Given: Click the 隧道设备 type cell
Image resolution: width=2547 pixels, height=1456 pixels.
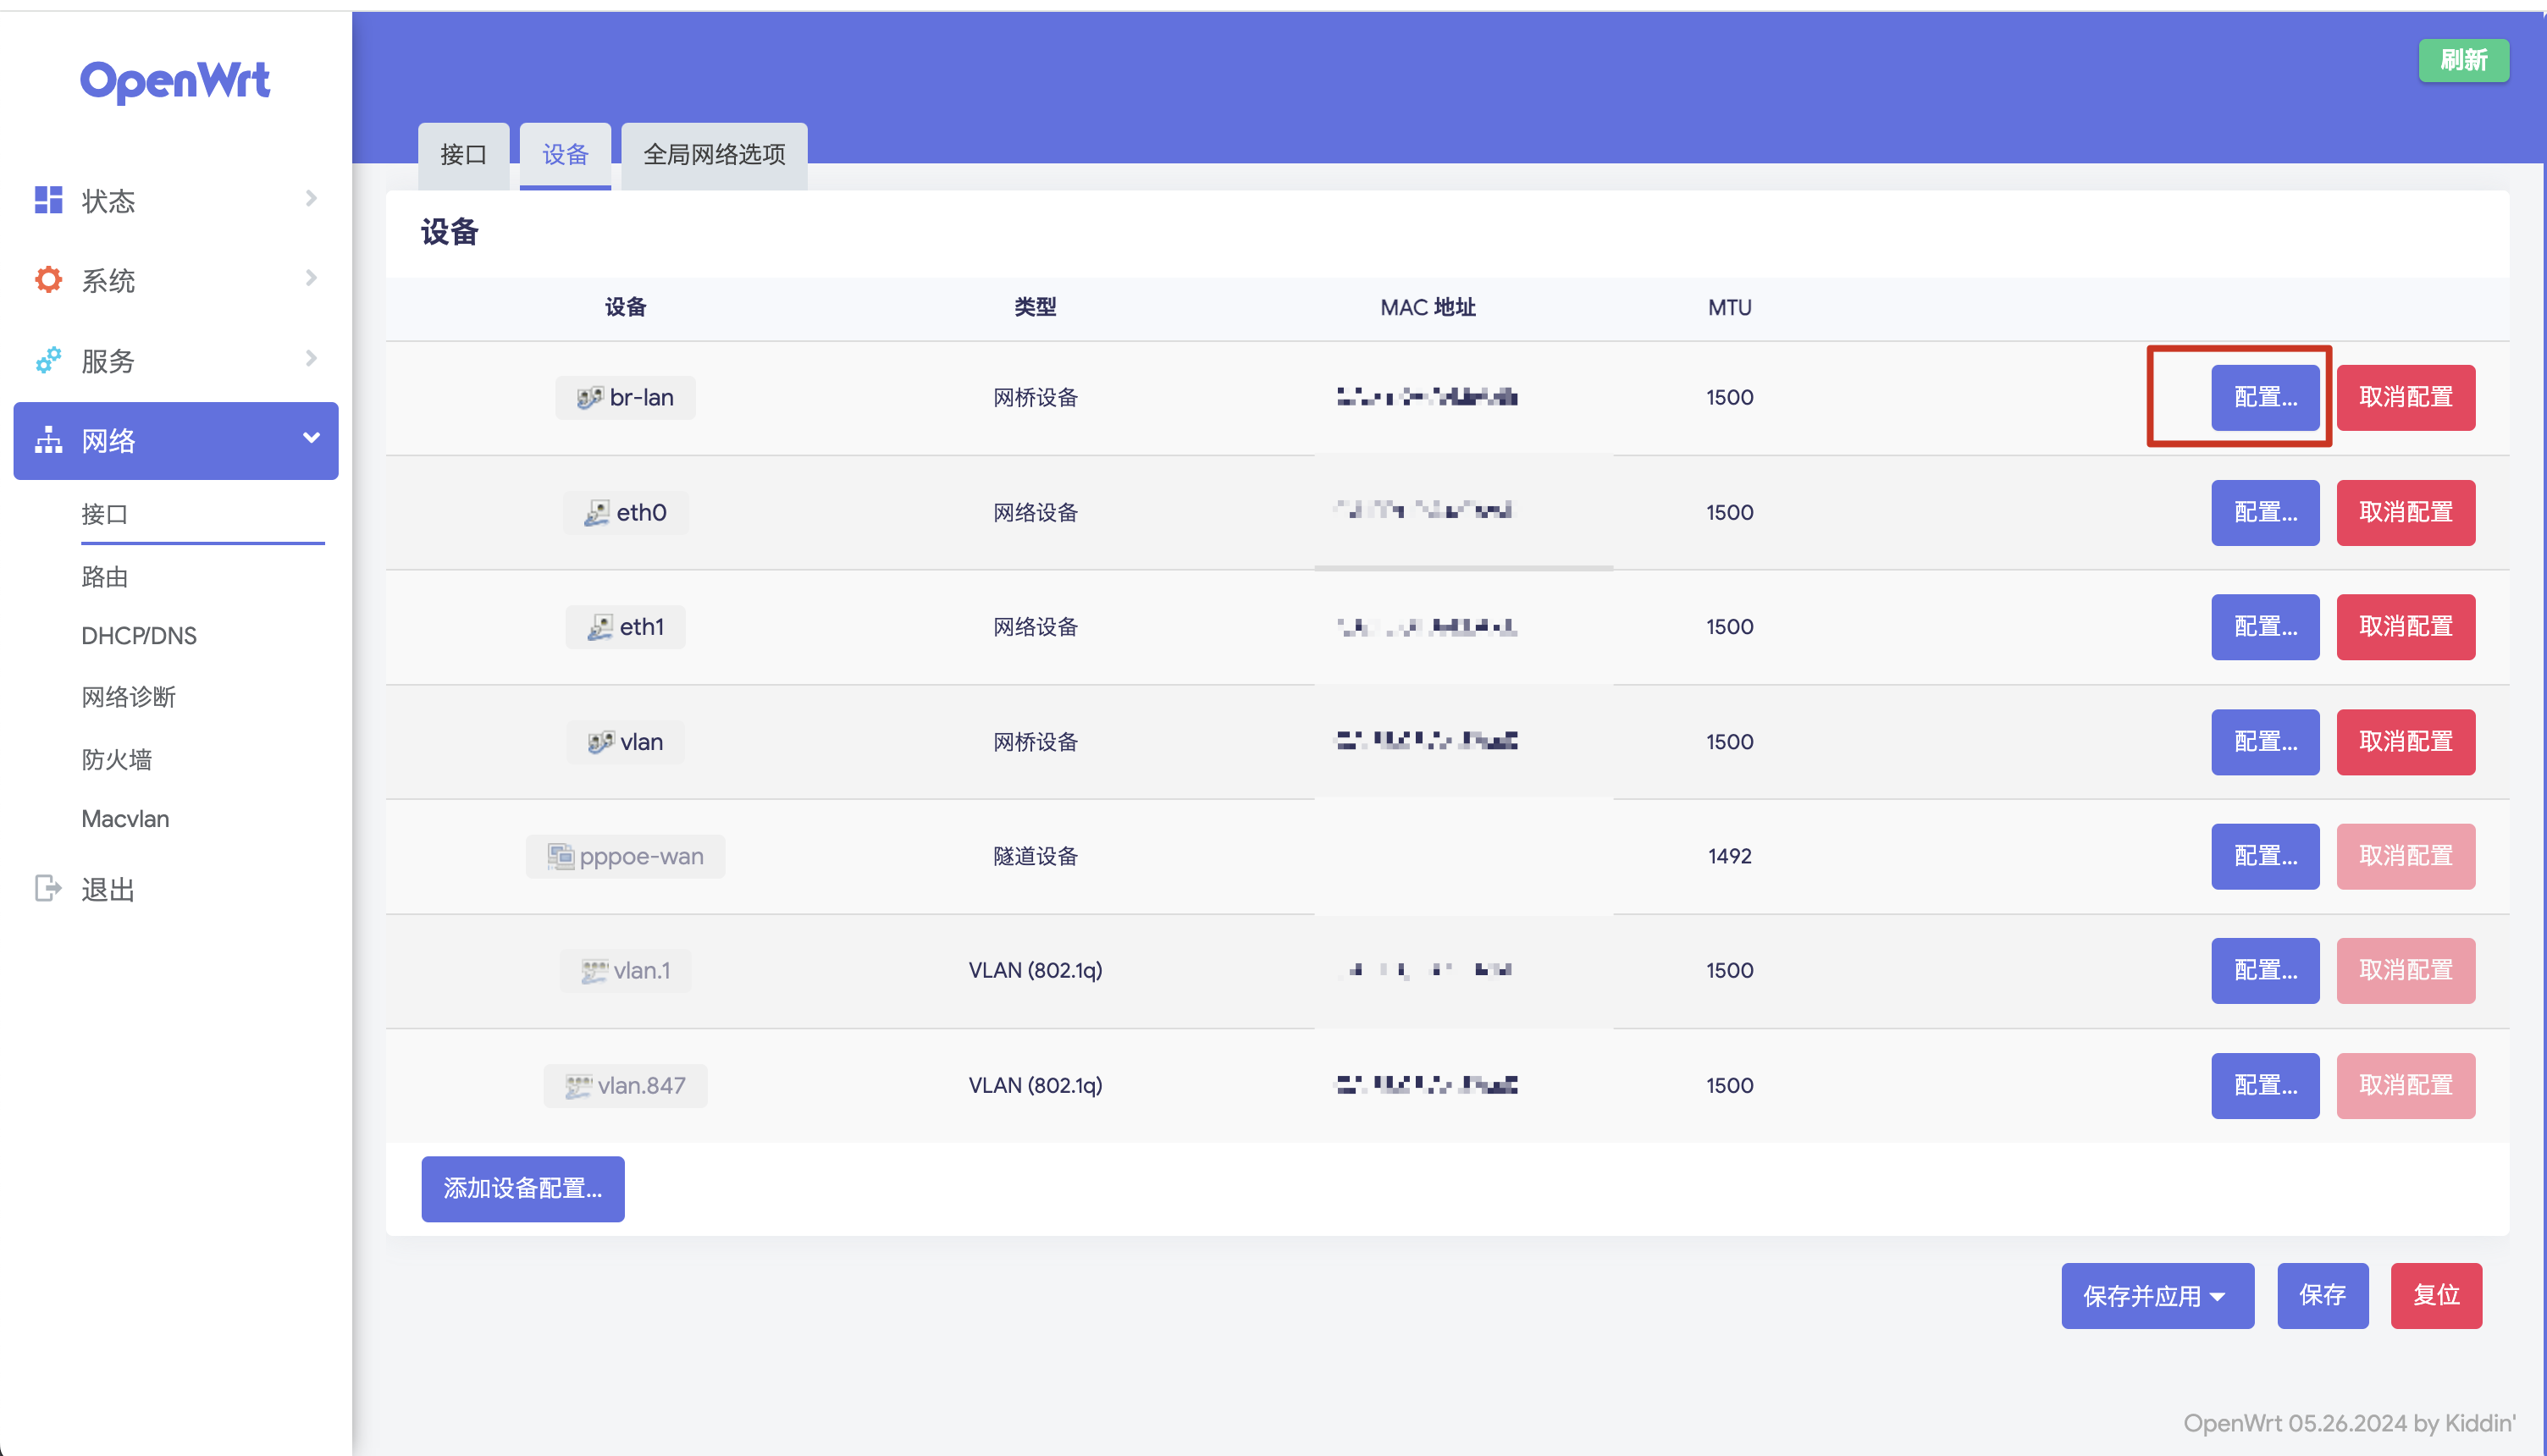Looking at the screenshot, I should [1035, 857].
